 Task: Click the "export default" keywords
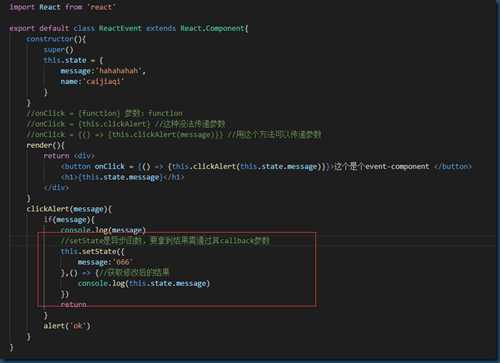(x=39, y=28)
